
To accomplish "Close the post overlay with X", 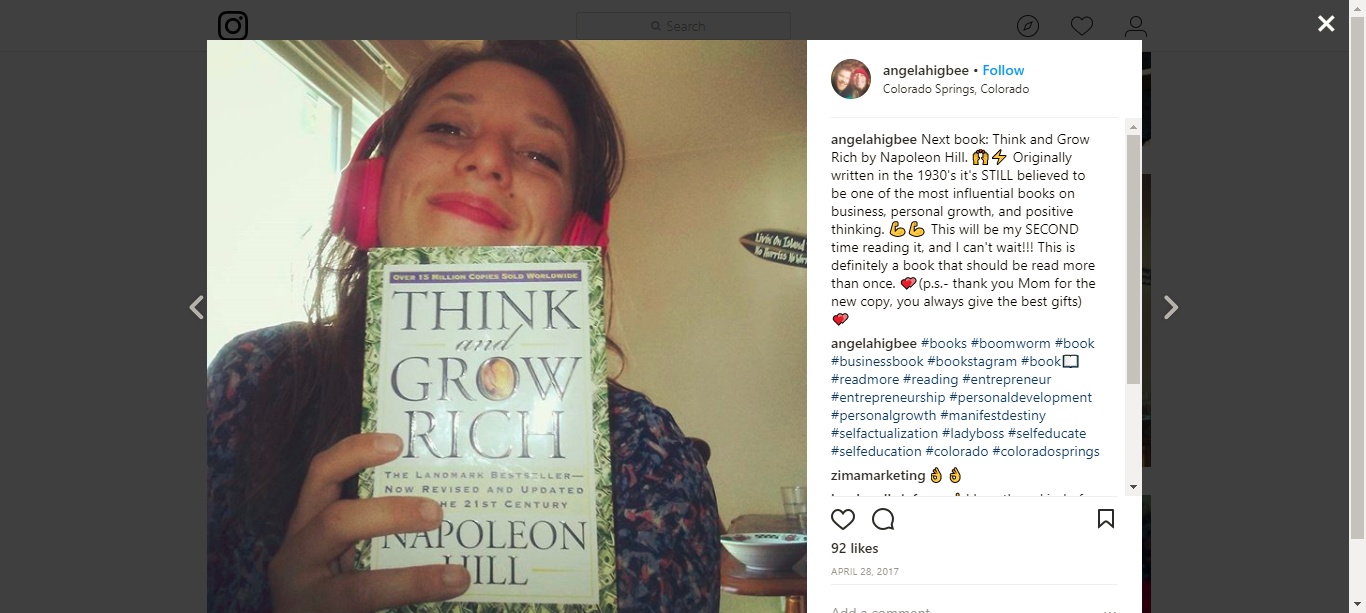I will tap(1326, 23).
